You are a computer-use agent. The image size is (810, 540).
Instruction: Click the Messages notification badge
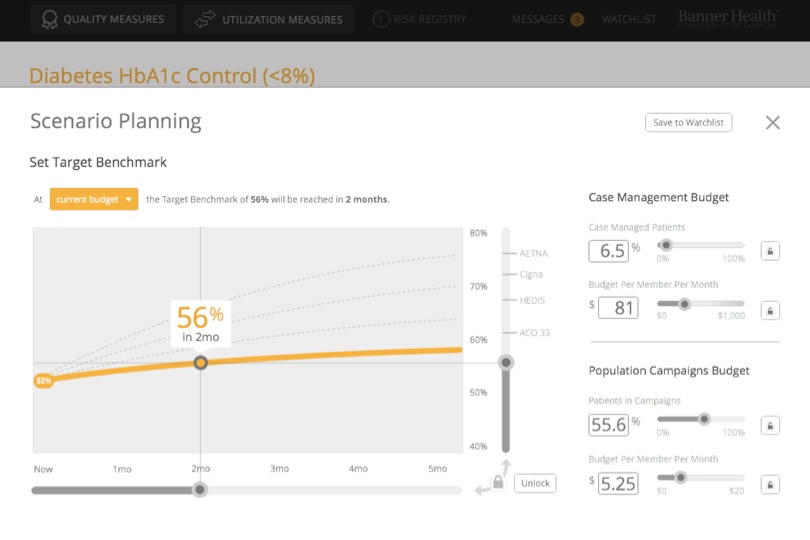577,19
